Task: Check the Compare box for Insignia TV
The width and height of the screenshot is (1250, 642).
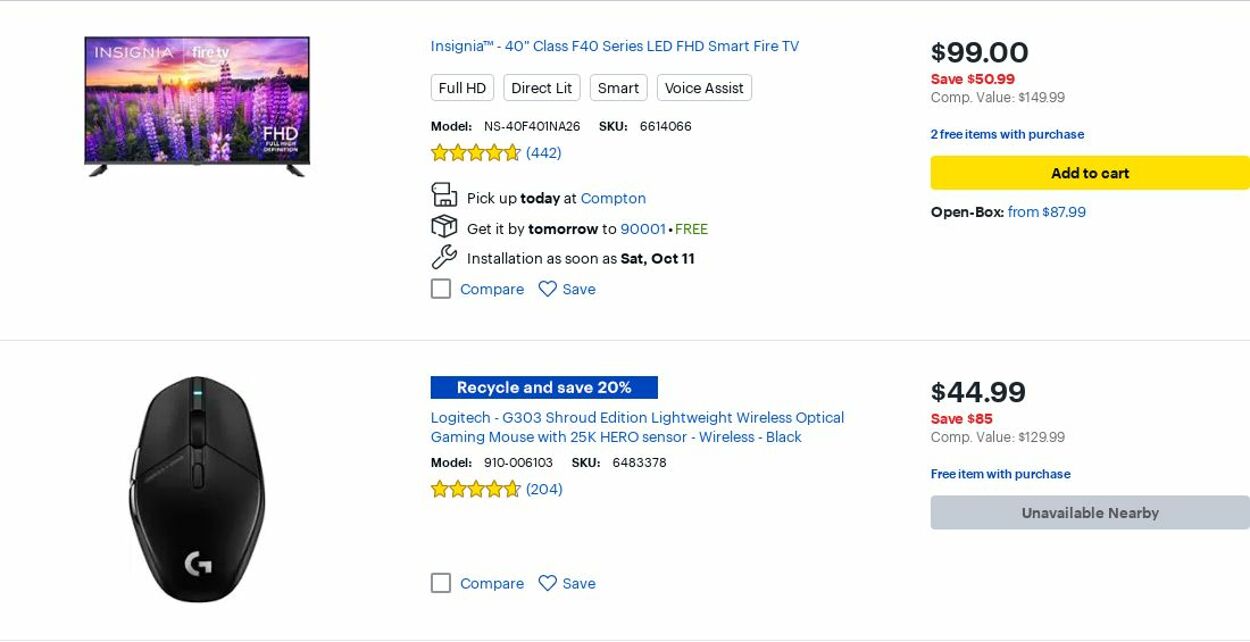Action: point(441,289)
